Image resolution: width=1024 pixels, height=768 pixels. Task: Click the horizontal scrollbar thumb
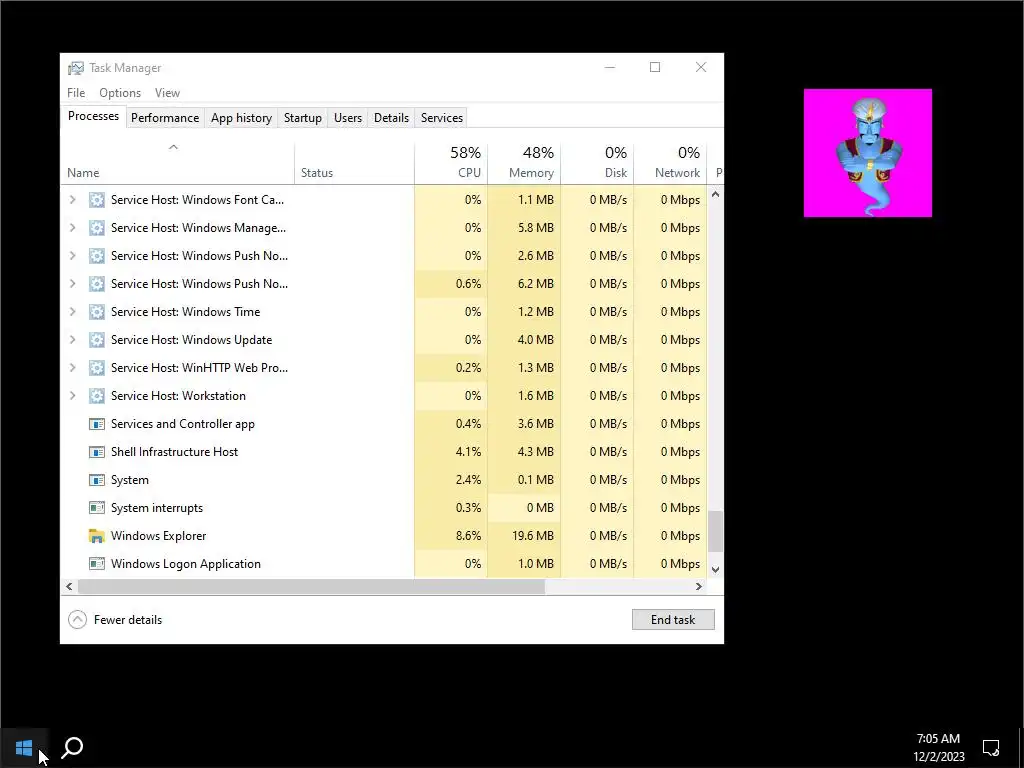click(x=312, y=586)
